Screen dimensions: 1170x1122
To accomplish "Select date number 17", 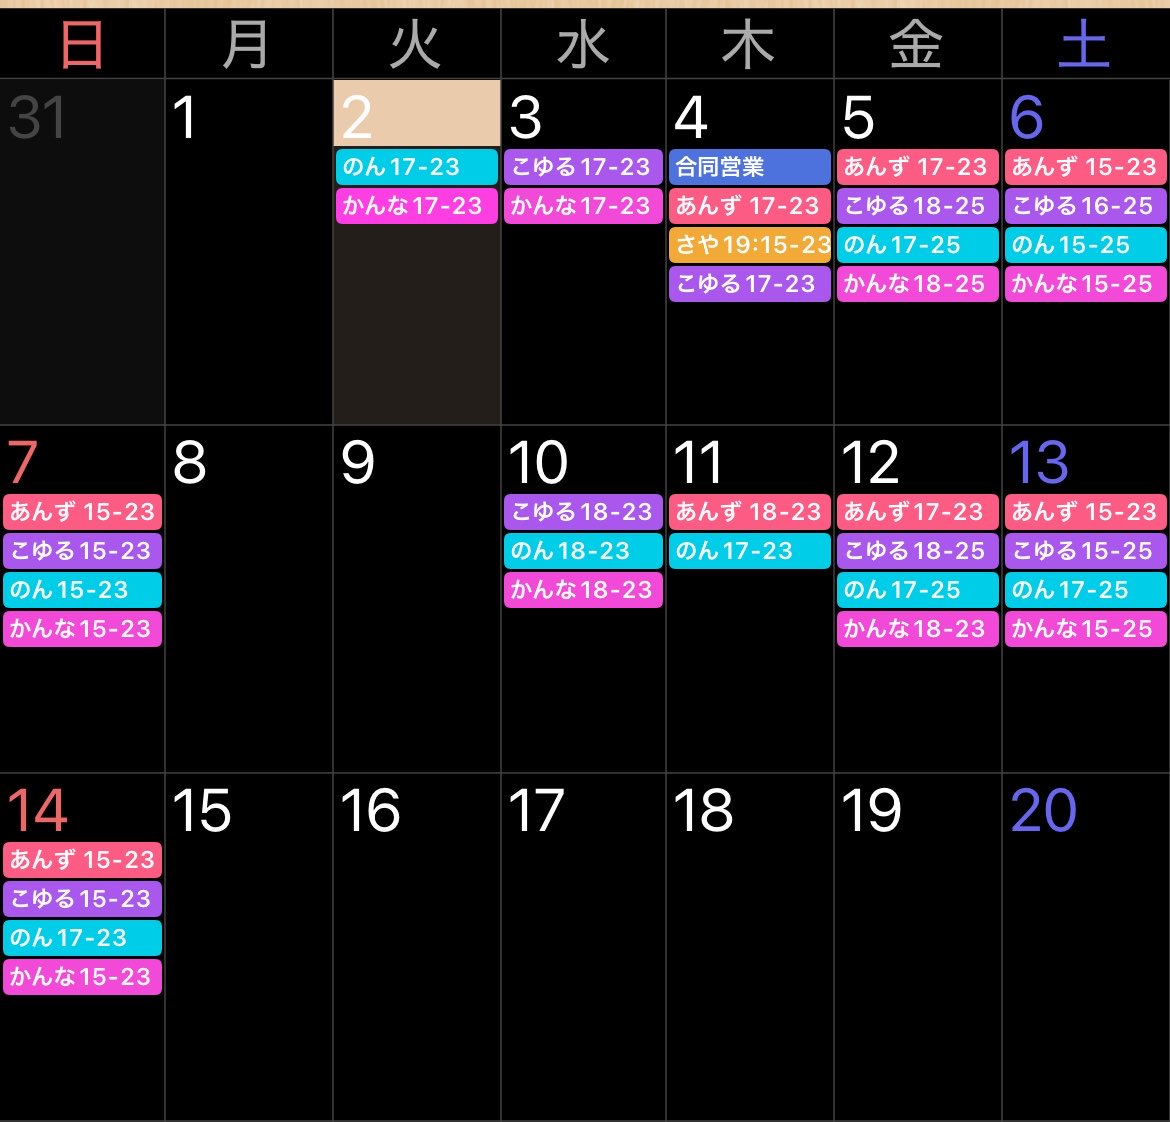I will click(536, 810).
